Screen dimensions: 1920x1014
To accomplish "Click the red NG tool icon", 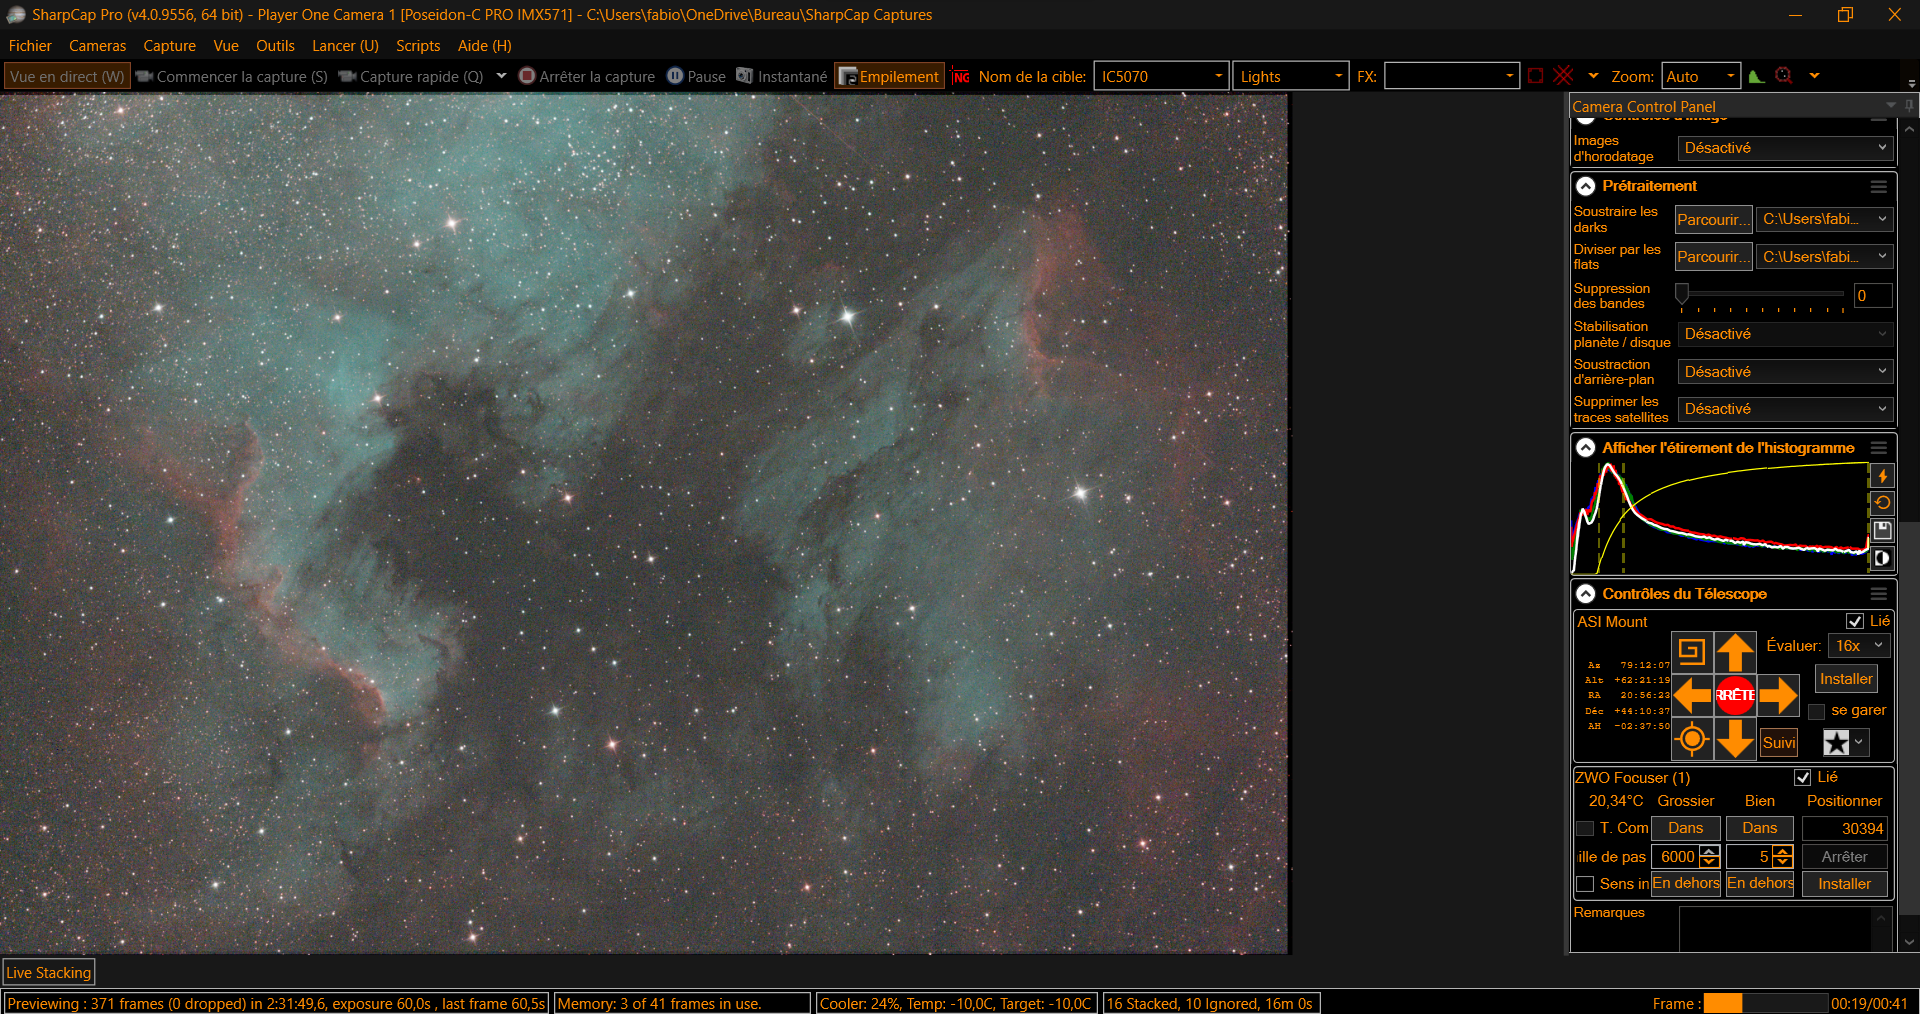I will click(x=961, y=76).
